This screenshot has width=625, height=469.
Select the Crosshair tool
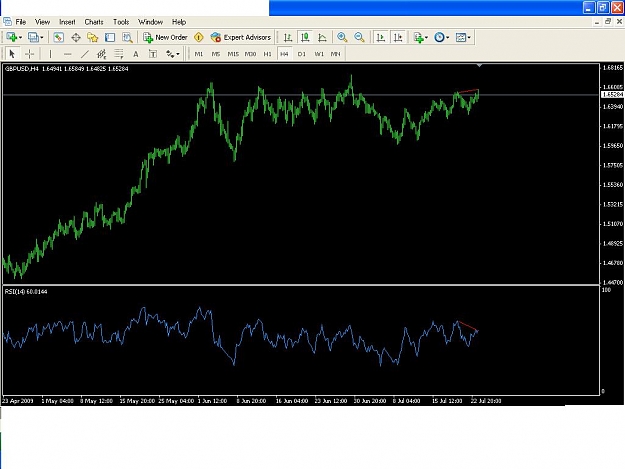[x=29, y=54]
